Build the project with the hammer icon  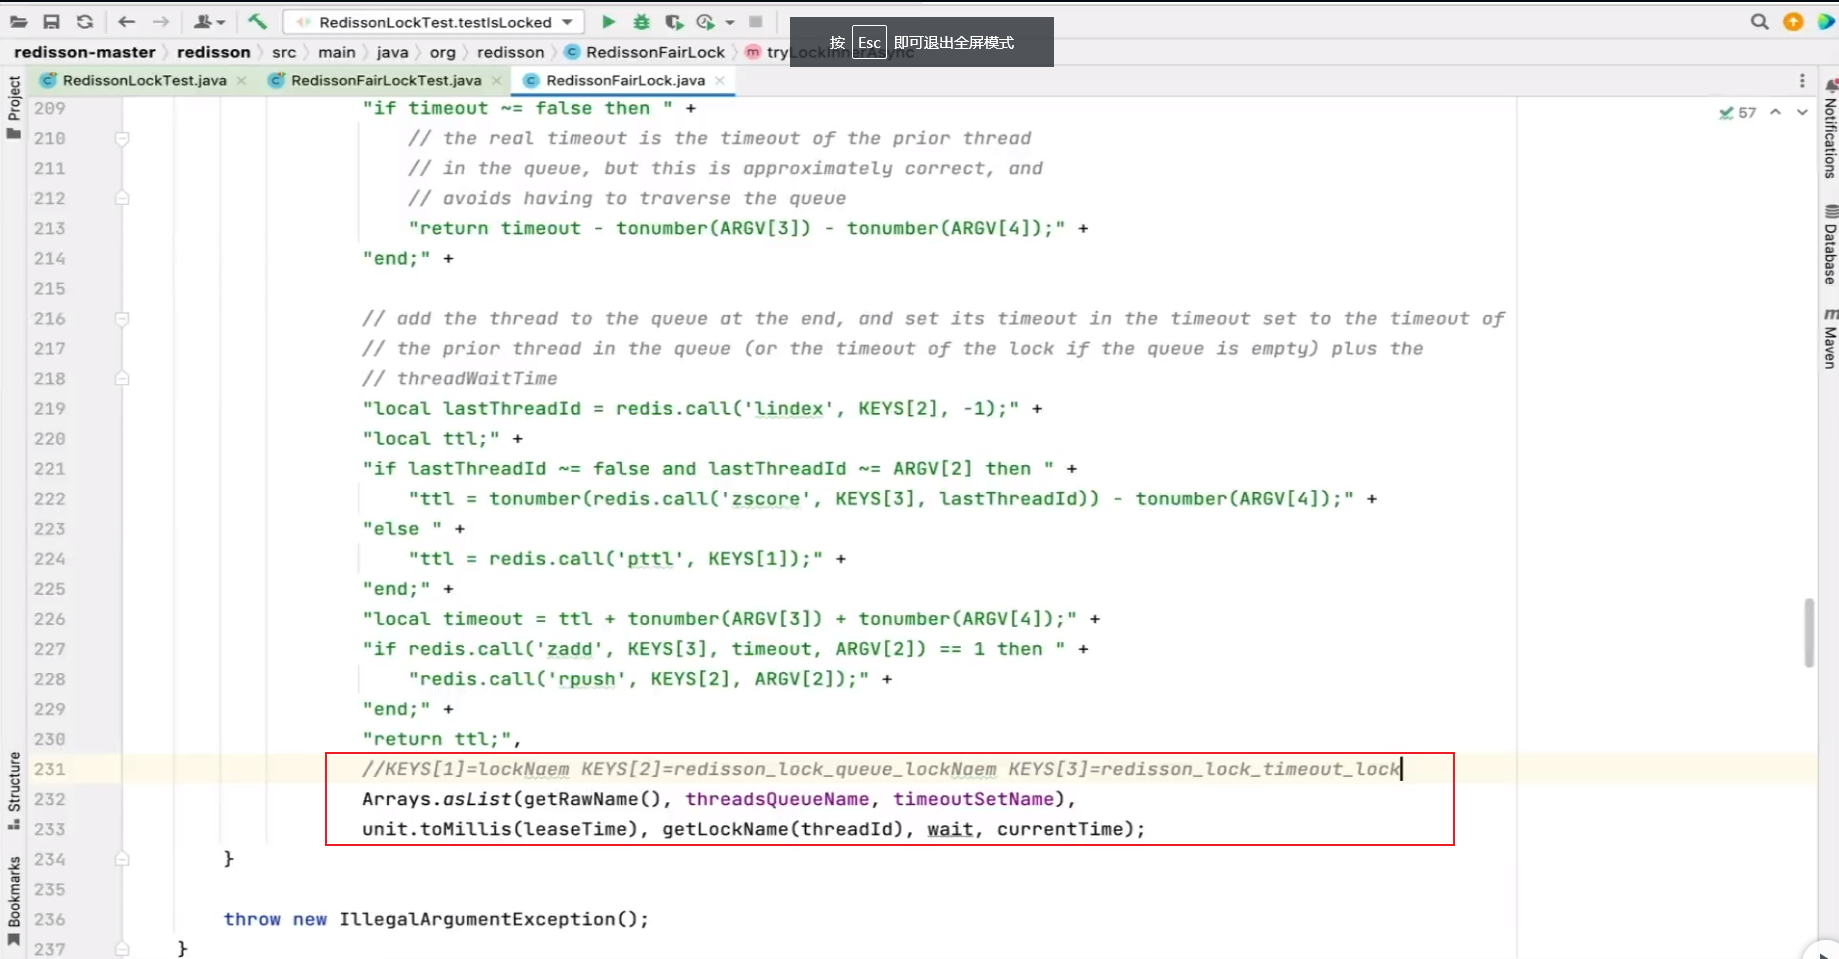257,21
